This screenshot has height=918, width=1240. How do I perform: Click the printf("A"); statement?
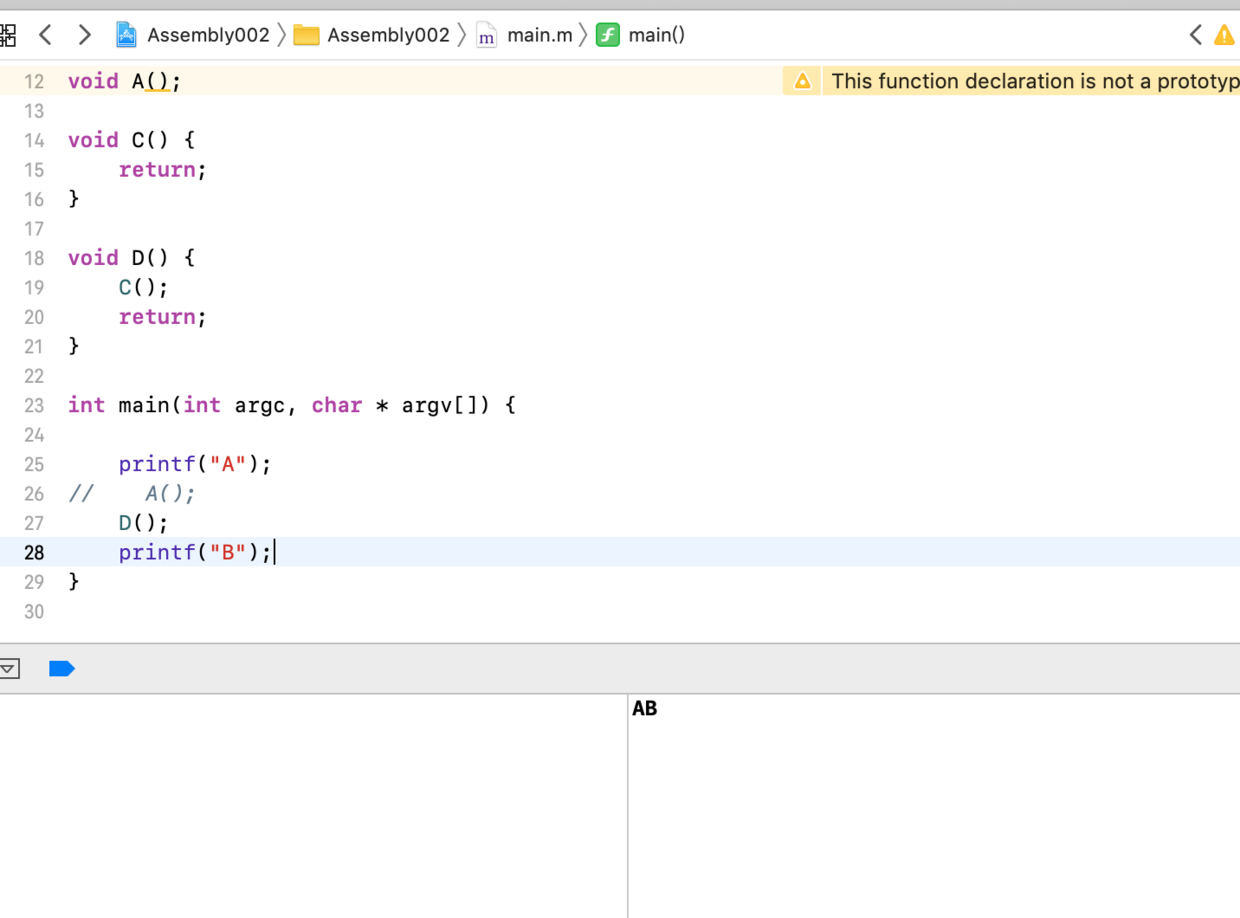[x=195, y=464]
